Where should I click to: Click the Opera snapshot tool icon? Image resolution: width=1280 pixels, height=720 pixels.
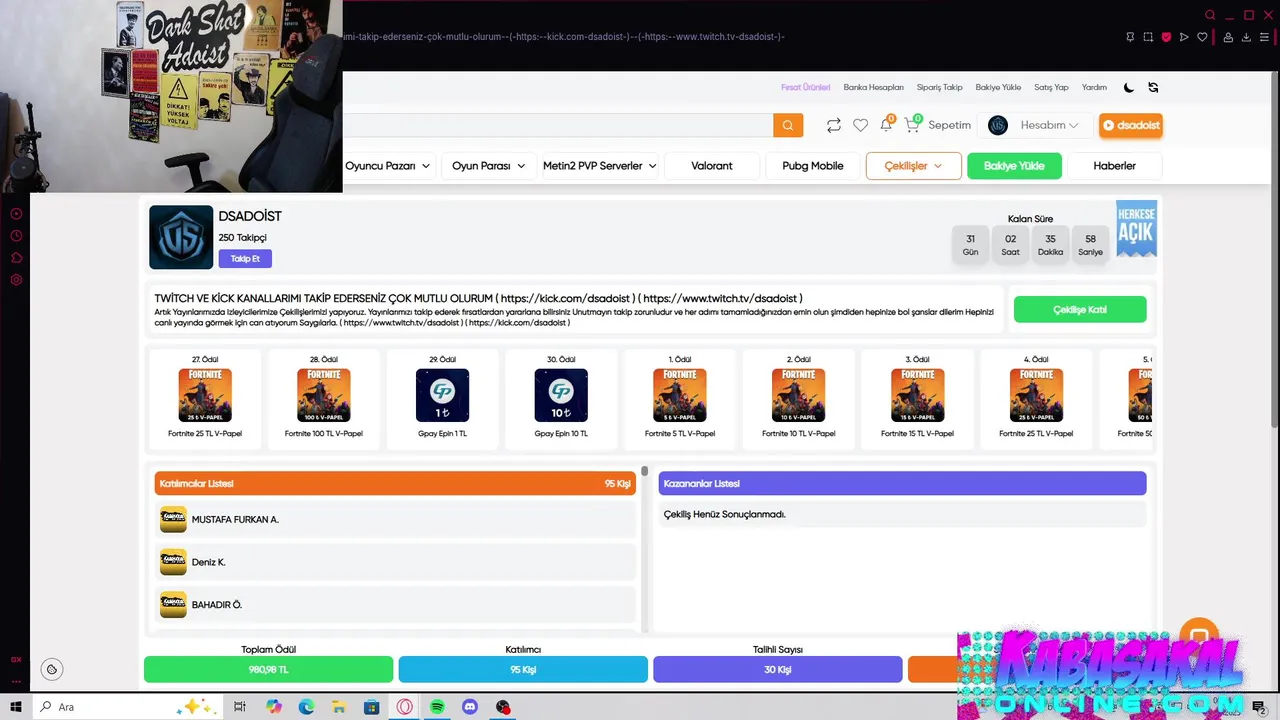pyautogui.click(x=1148, y=37)
